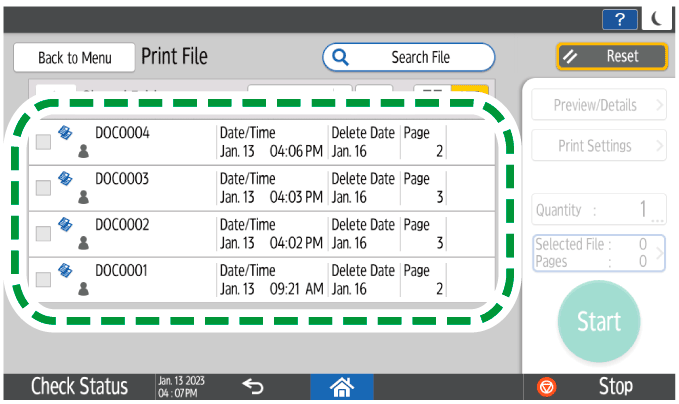Tick the checkbox for DOC0001

click(43, 279)
